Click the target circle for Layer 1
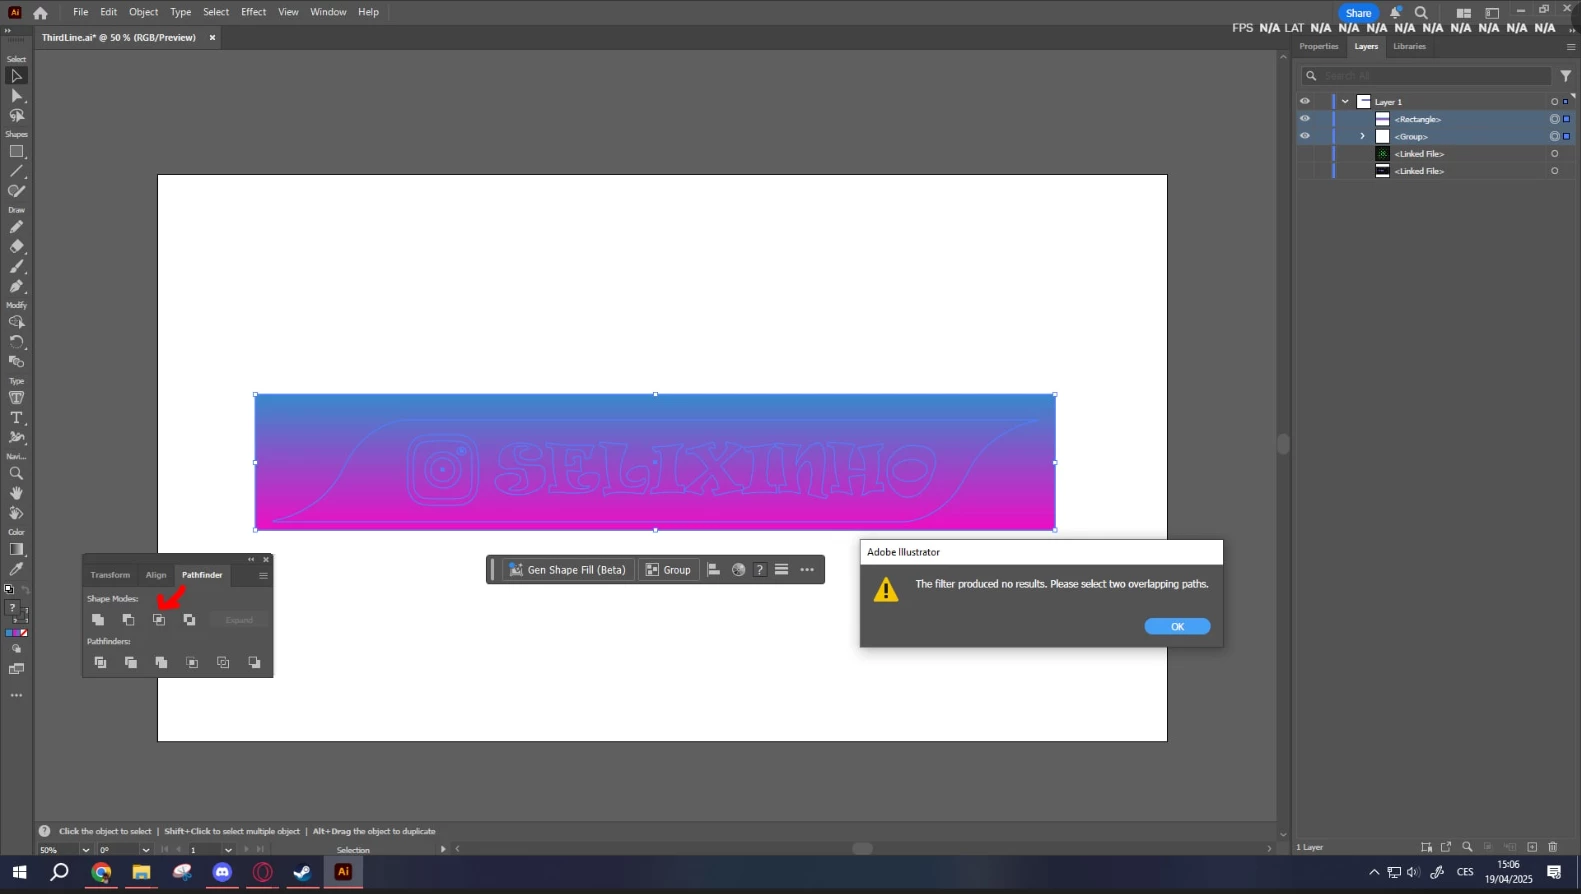The image size is (1581, 894). 1554,102
